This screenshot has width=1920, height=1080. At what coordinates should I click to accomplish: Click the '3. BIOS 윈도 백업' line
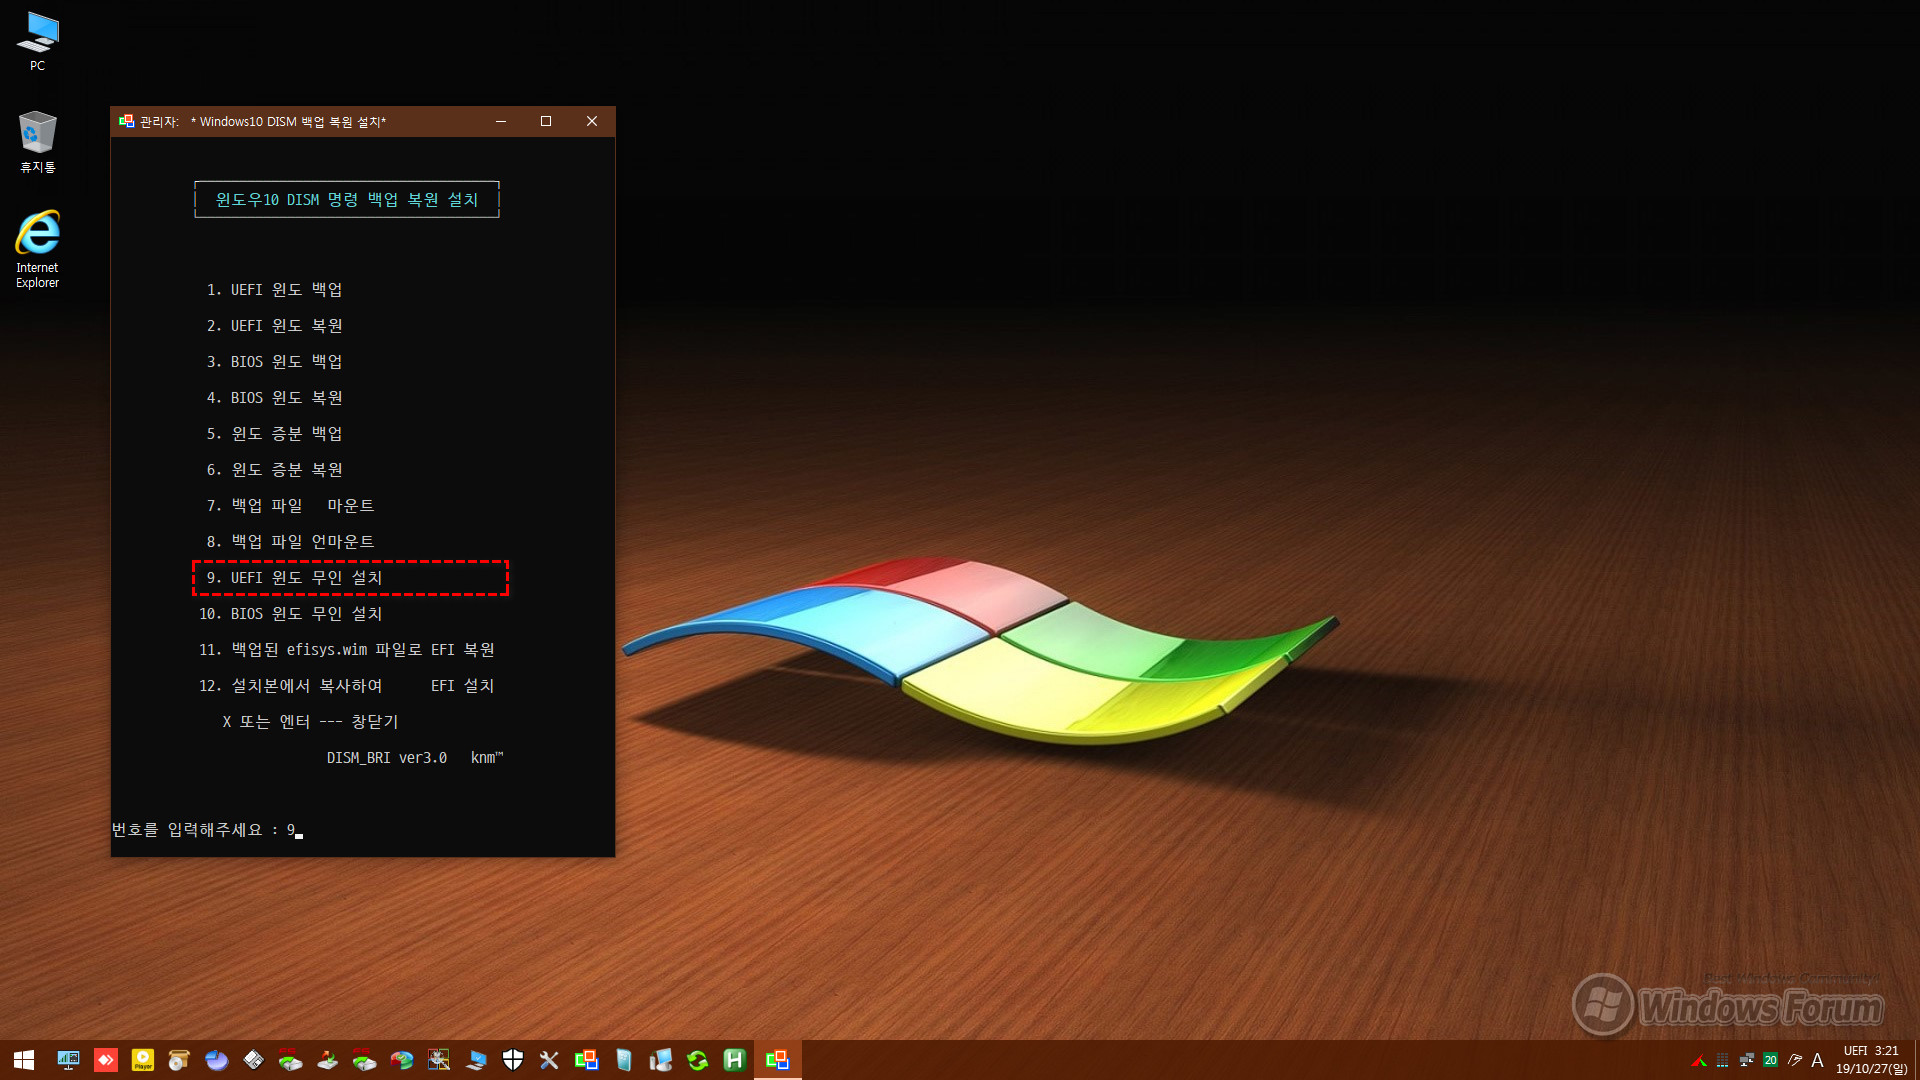coord(274,362)
